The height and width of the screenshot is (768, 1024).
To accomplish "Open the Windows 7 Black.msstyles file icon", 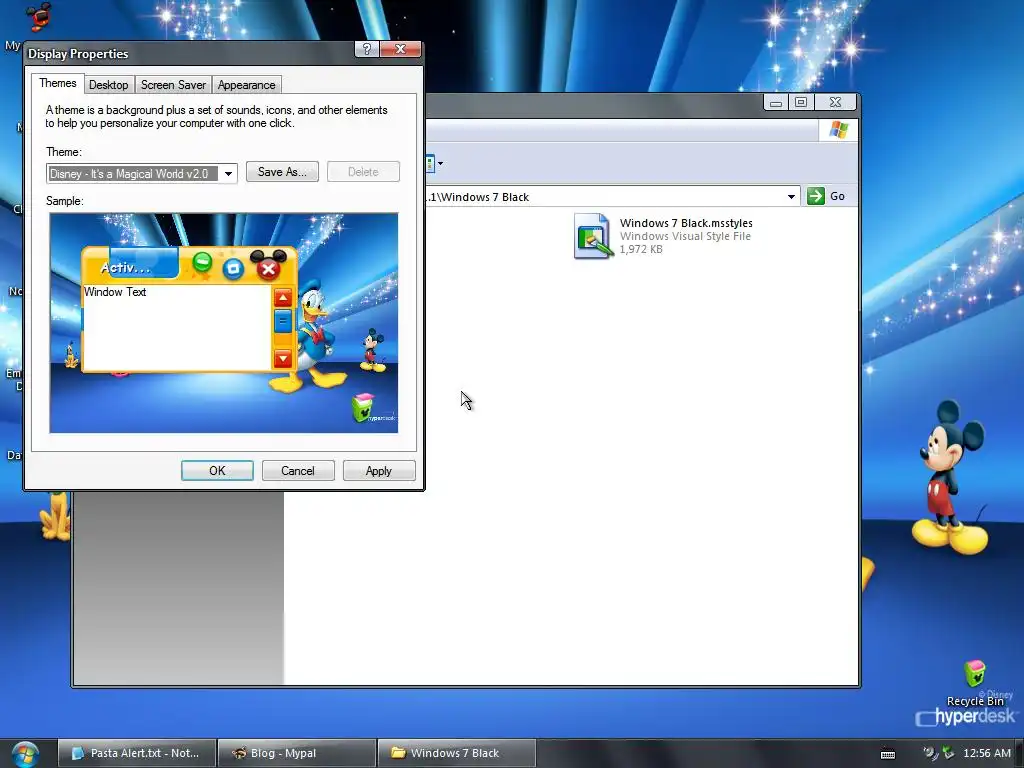I will pos(593,236).
